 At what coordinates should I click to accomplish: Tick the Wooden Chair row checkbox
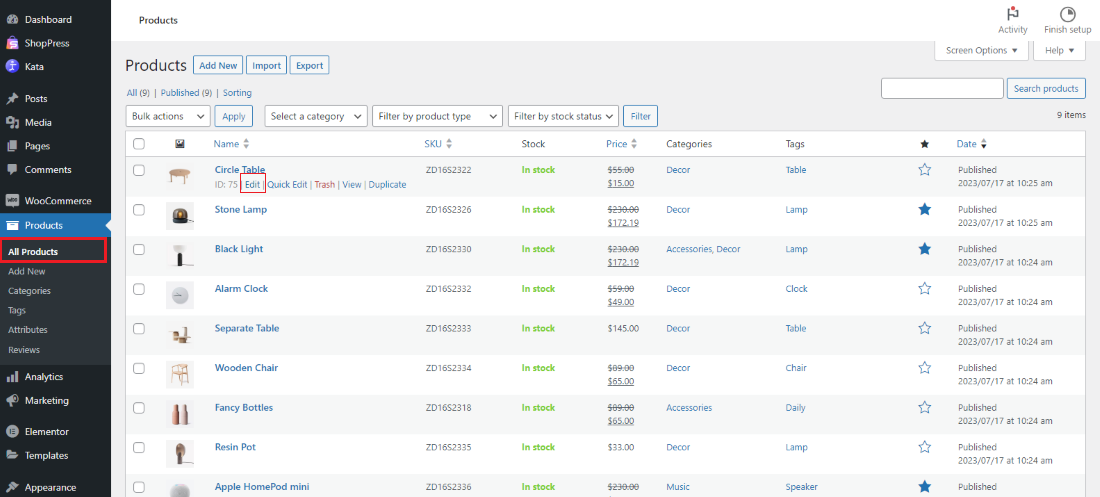pyautogui.click(x=139, y=368)
